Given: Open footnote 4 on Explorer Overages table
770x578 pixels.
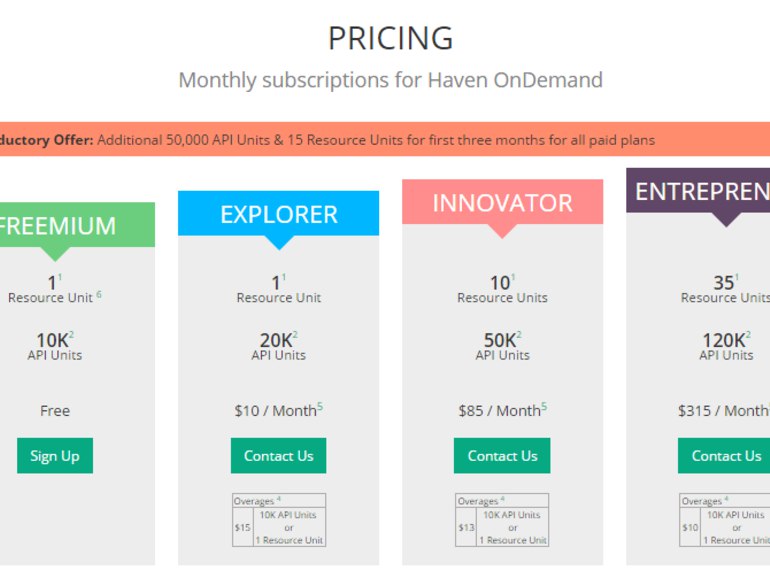Looking at the screenshot, I should click(278, 498).
